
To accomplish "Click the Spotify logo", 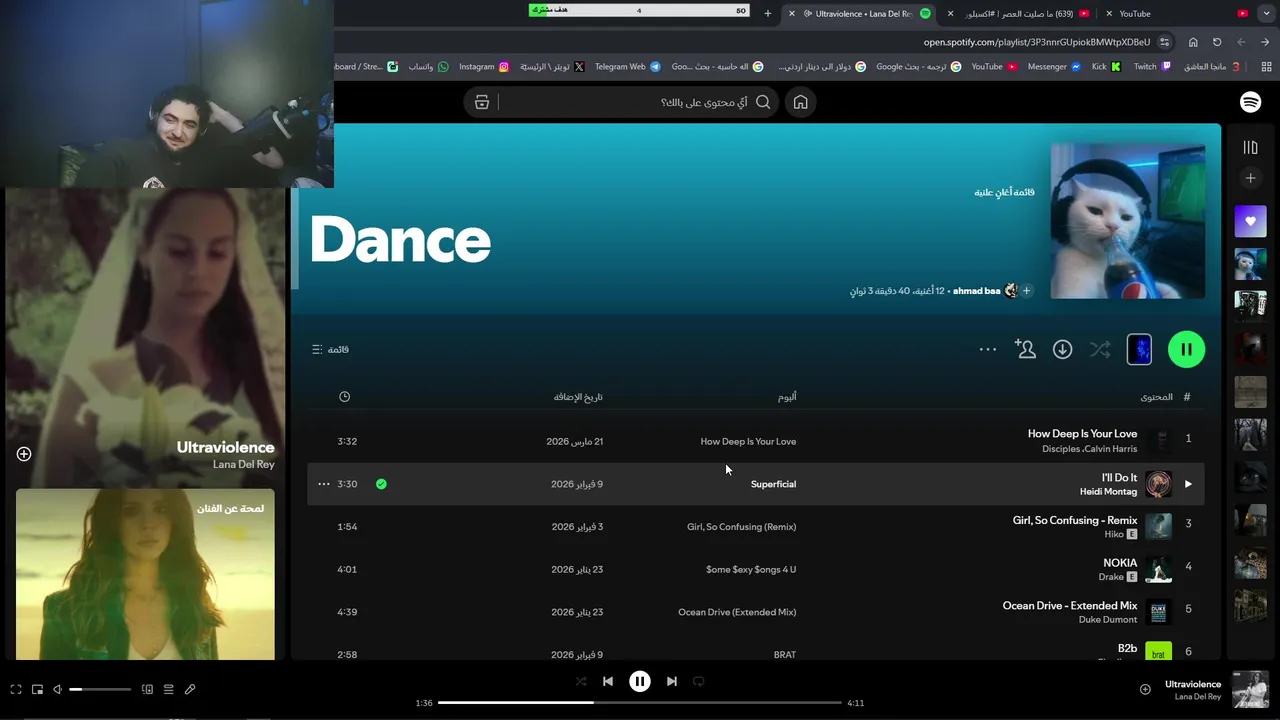I will (x=1250, y=102).
